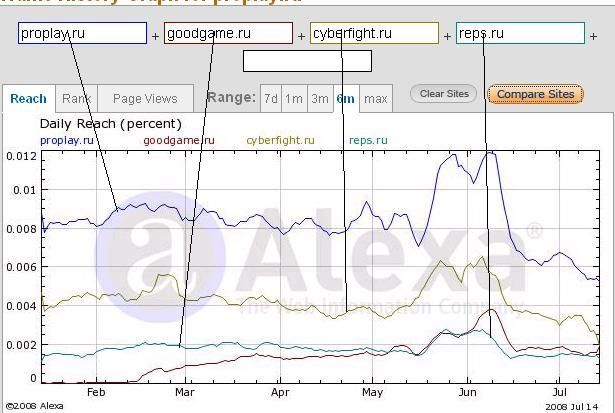This screenshot has width=615, height=413.
Task: Click the 0.01 y-axis value
Action: (25, 190)
